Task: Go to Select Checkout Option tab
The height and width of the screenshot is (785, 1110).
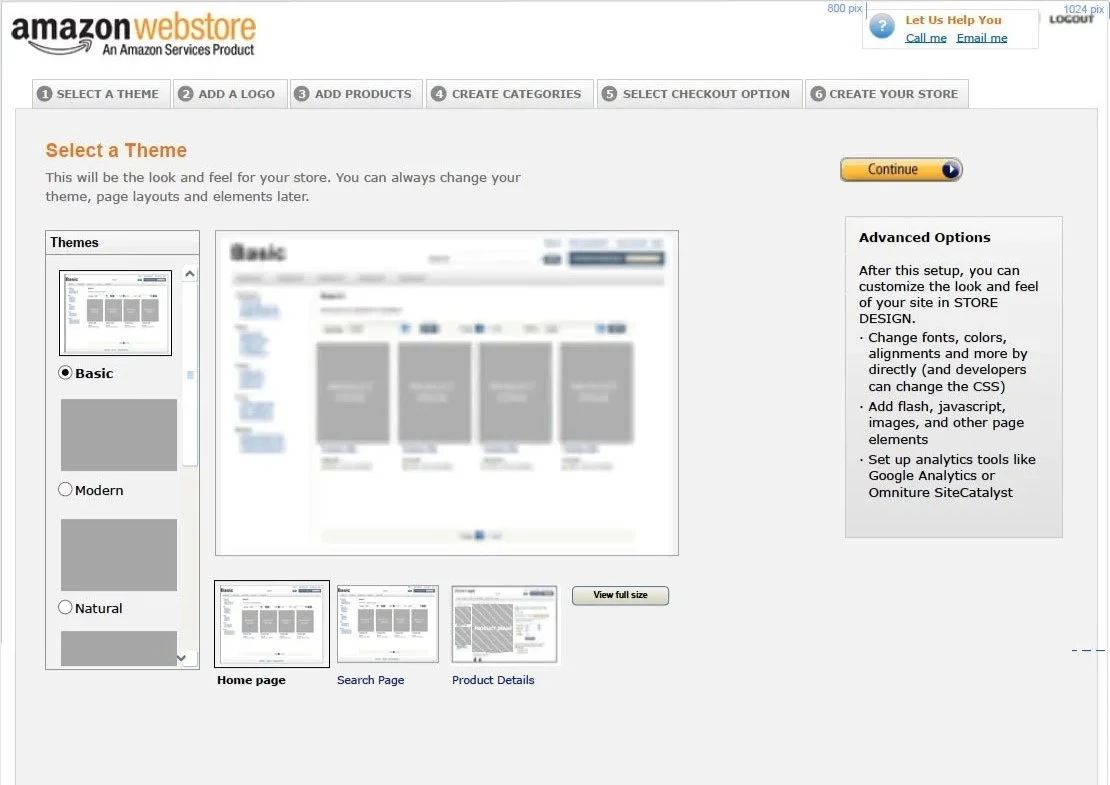Action: click(699, 94)
